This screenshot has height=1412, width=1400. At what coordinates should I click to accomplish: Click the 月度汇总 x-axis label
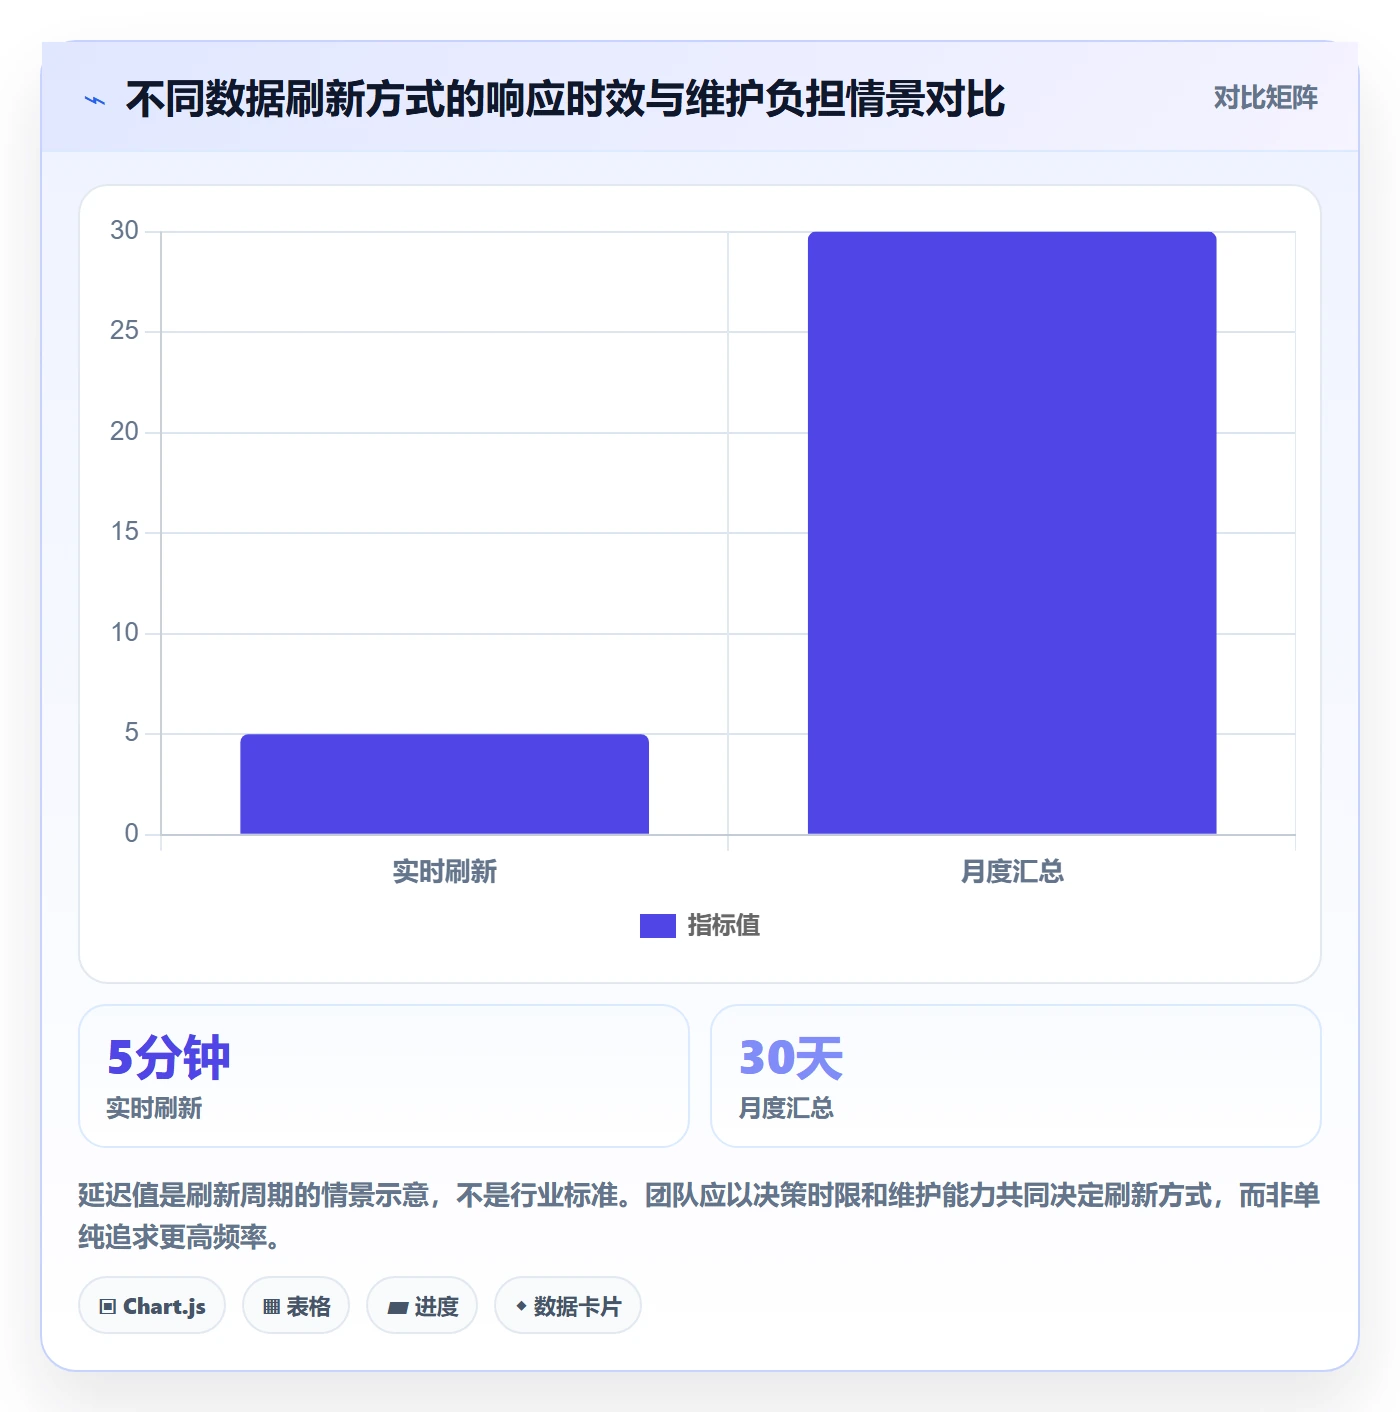coord(1012,872)
